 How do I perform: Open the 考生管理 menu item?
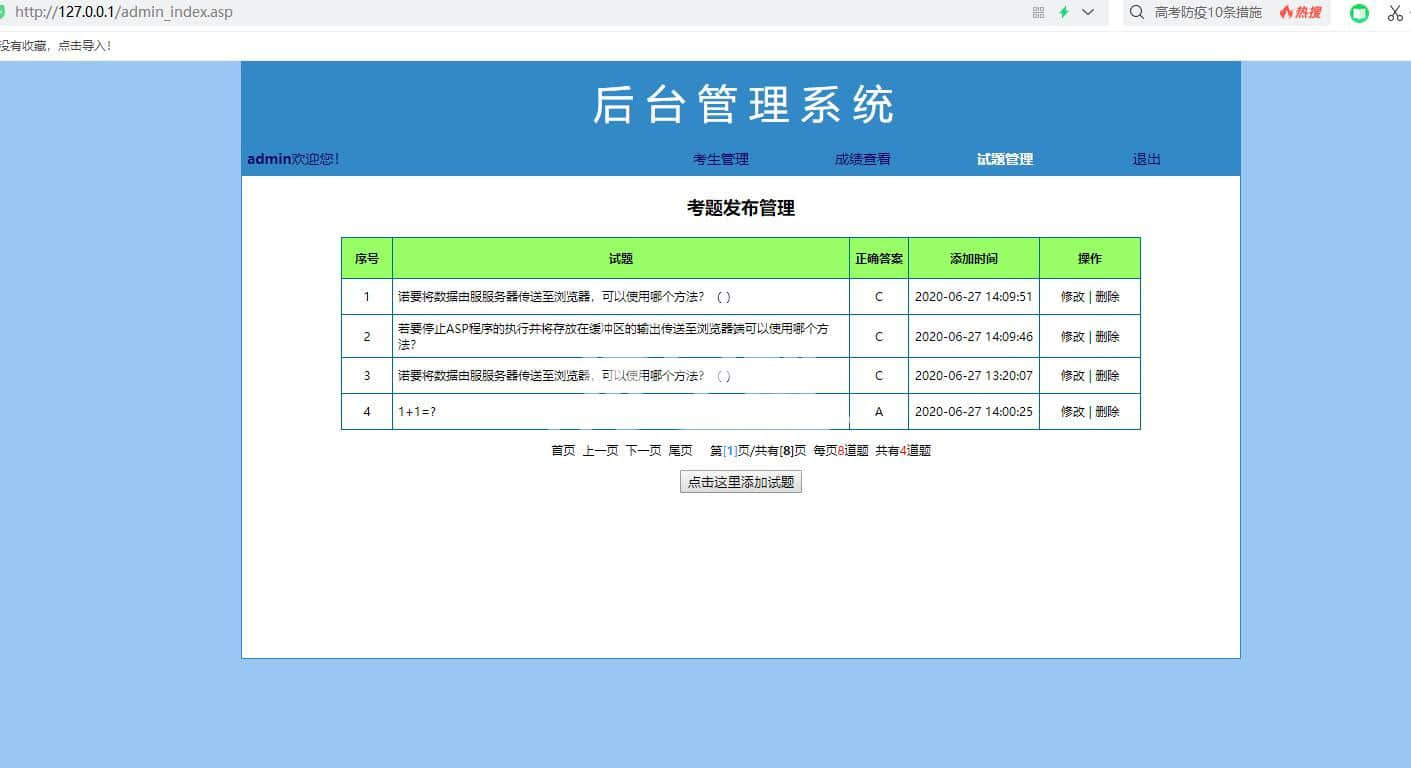coord(720,159)
